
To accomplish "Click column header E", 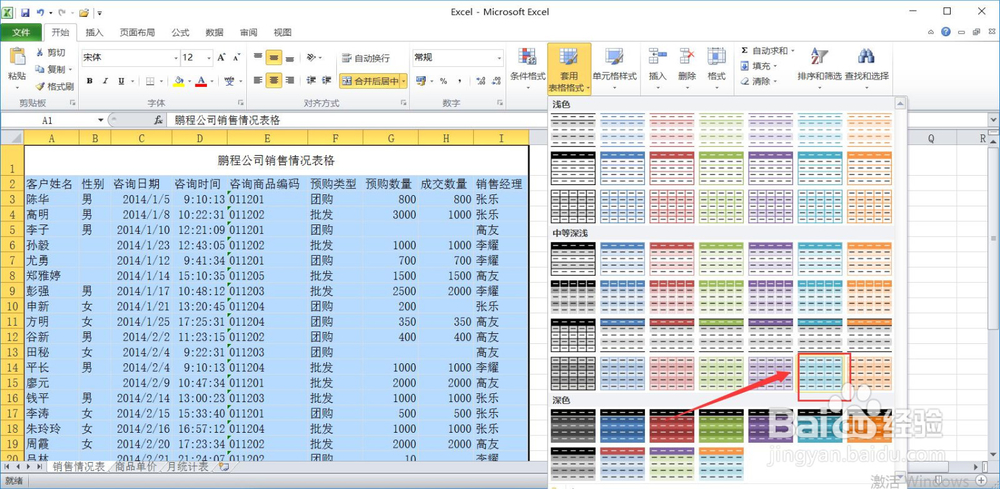I will click(267, 138).
